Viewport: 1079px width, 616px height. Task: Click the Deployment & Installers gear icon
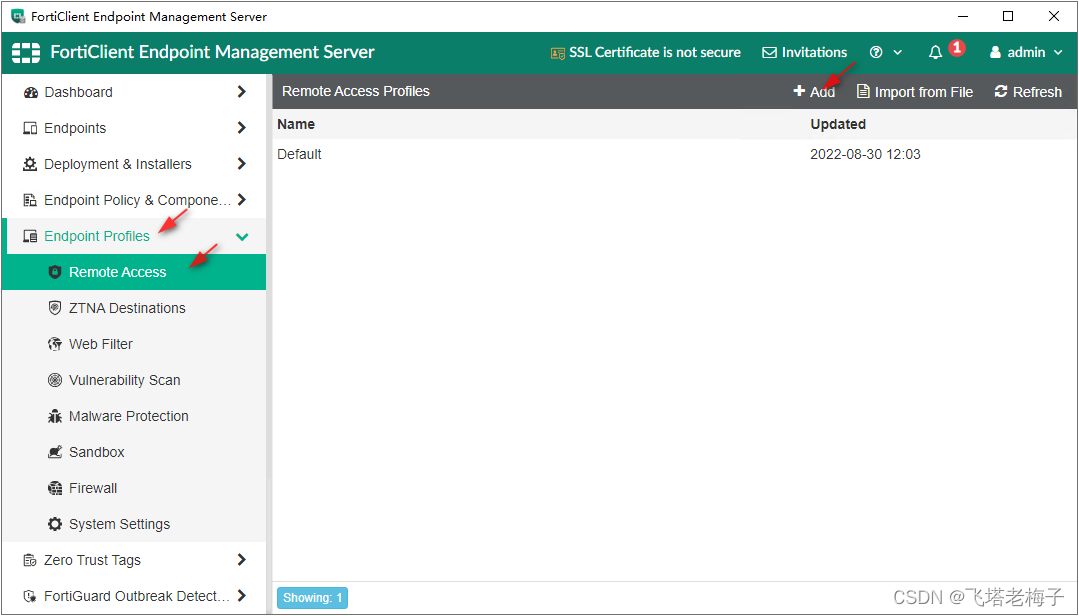tap(30, 164)
